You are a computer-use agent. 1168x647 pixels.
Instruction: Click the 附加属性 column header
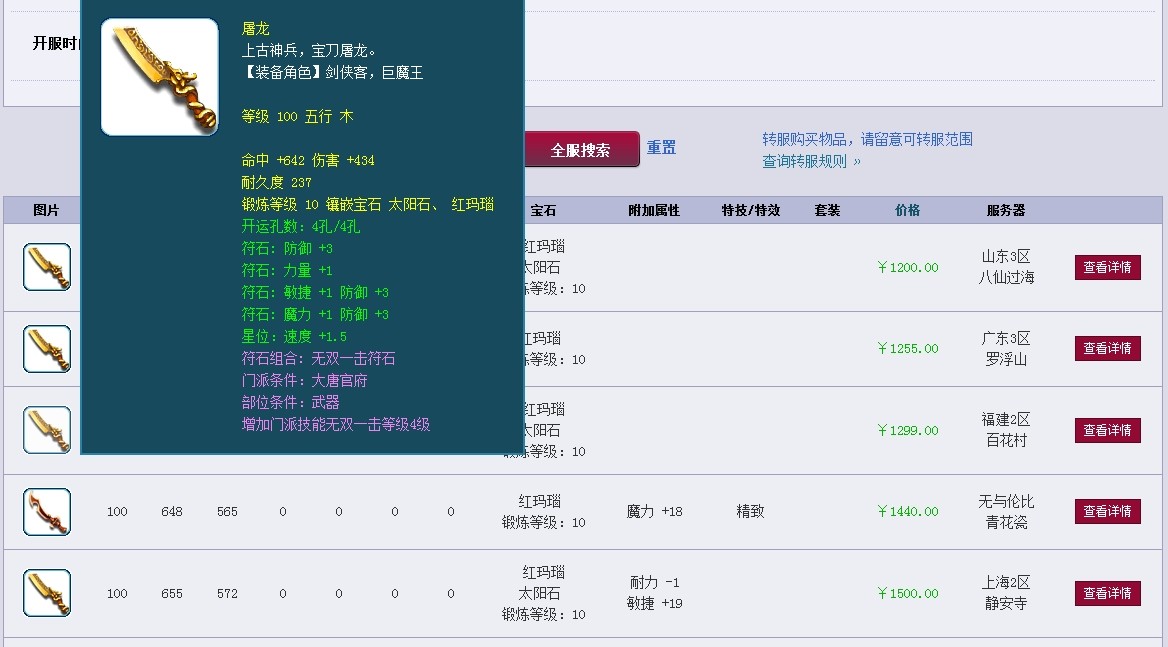coord(654,210)
